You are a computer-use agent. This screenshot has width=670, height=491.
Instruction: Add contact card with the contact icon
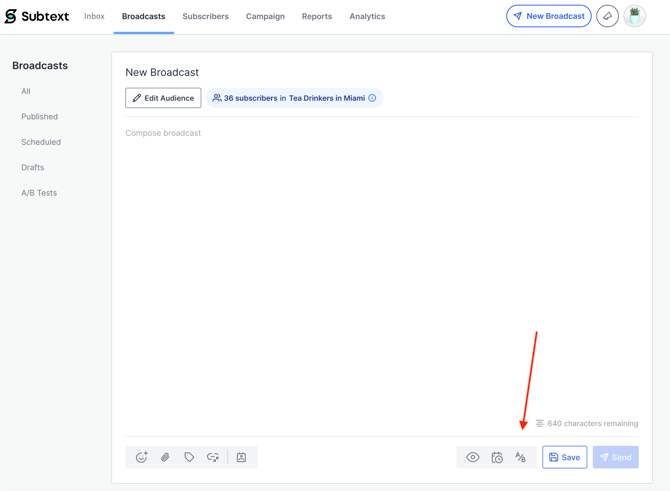pos(241,457)
